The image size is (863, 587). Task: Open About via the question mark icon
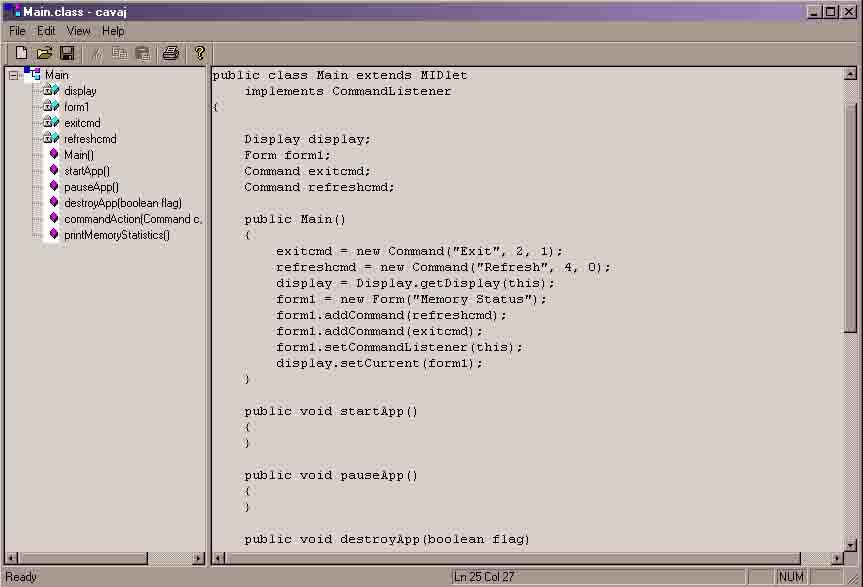click(x=200, y=53)
